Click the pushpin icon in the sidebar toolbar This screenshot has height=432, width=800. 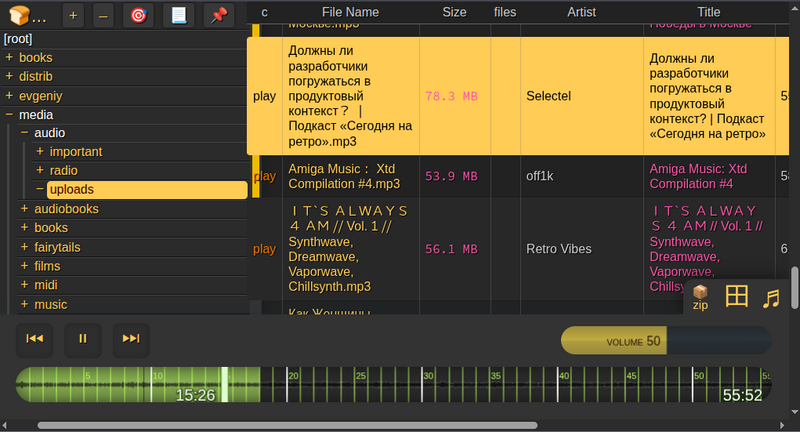[218, 15]
